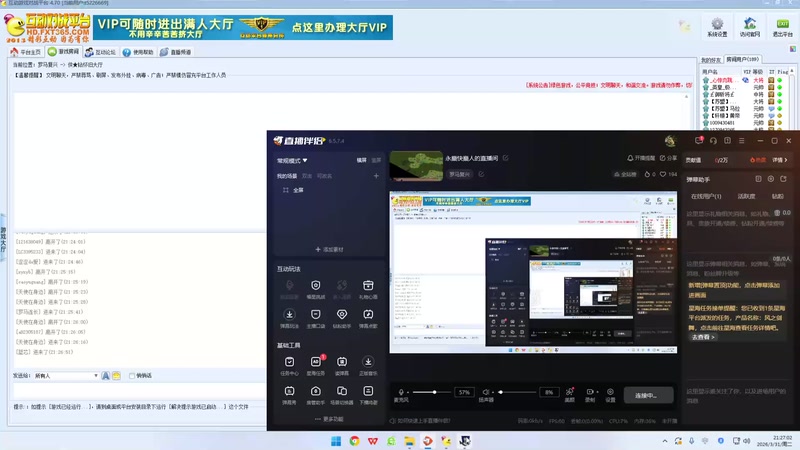Mute the microphone icon toggle

pos(401,392)
